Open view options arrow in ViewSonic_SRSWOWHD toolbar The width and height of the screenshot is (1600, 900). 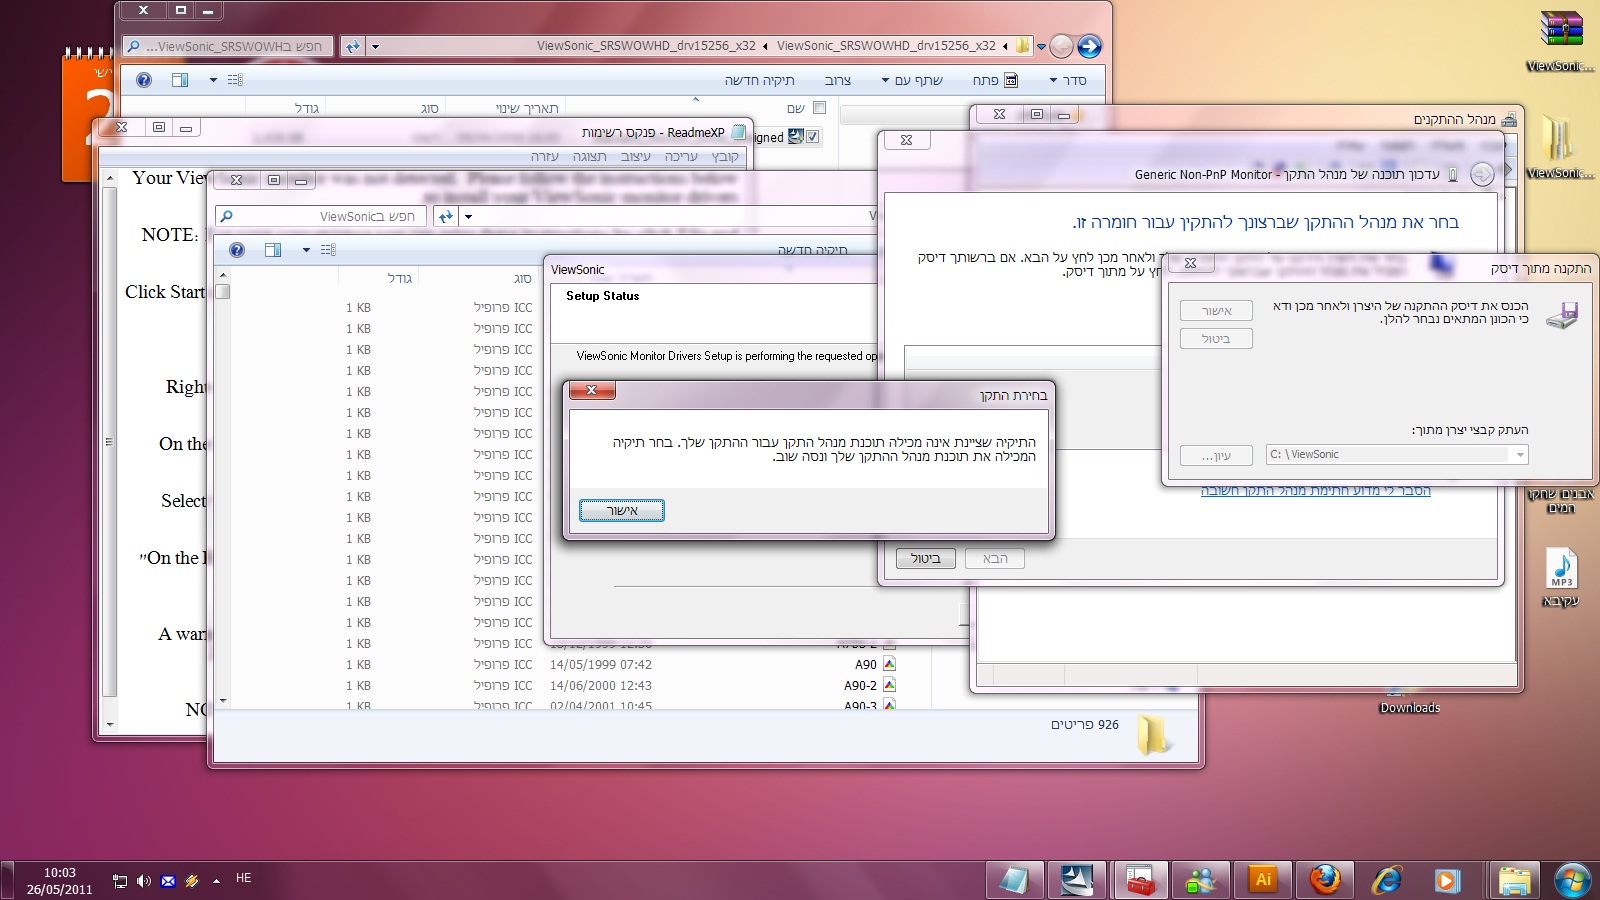213,80
